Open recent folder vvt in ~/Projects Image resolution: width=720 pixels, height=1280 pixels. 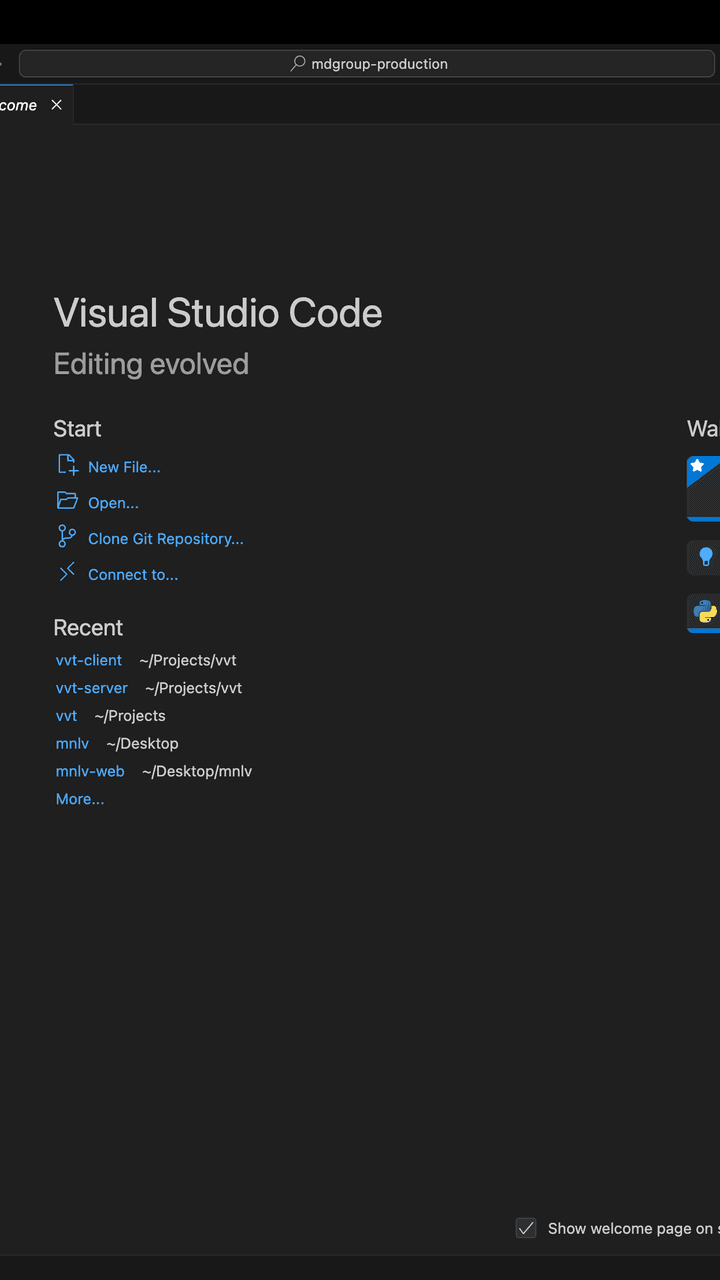tap(66, 716)
